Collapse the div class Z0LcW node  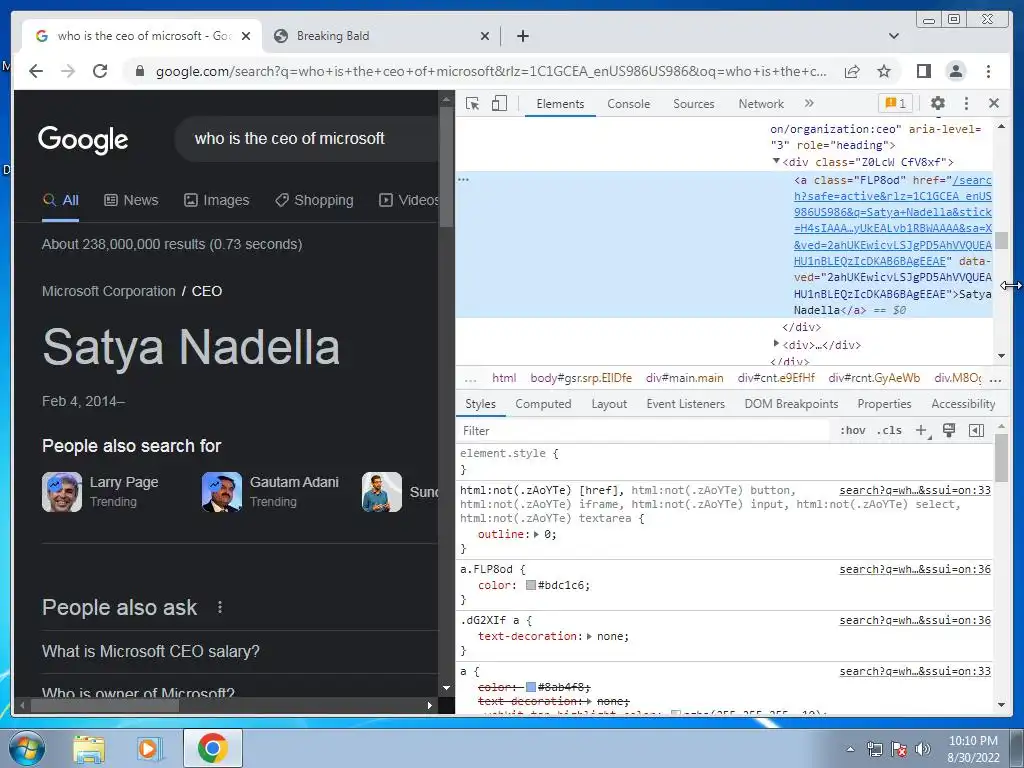pyautogui.click(x=776, y=161)
